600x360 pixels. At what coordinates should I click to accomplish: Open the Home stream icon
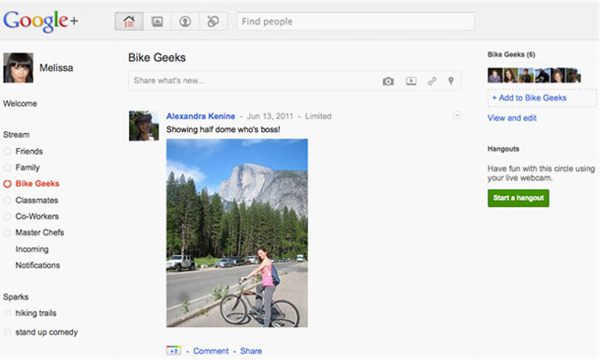coord(129,21)
